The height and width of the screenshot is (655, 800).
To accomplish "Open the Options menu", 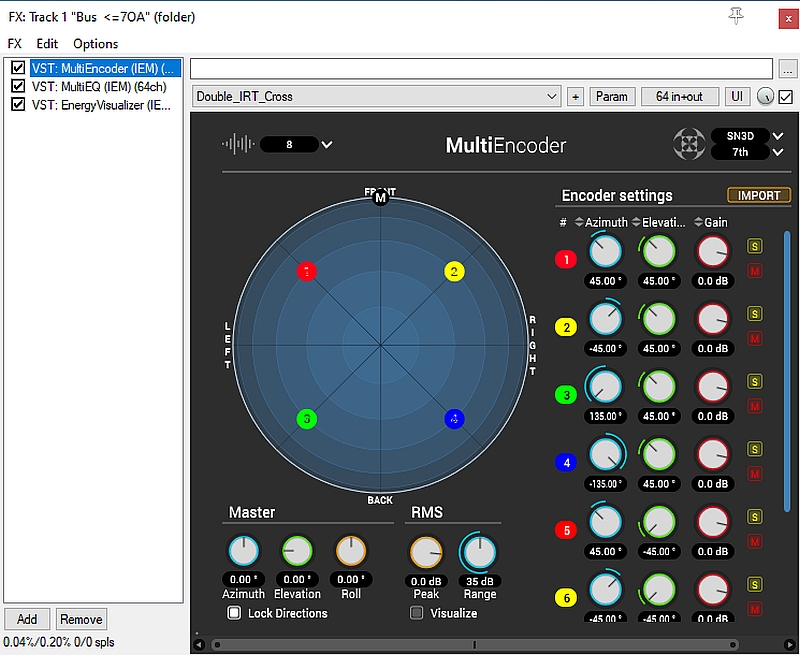I will 95,44.
